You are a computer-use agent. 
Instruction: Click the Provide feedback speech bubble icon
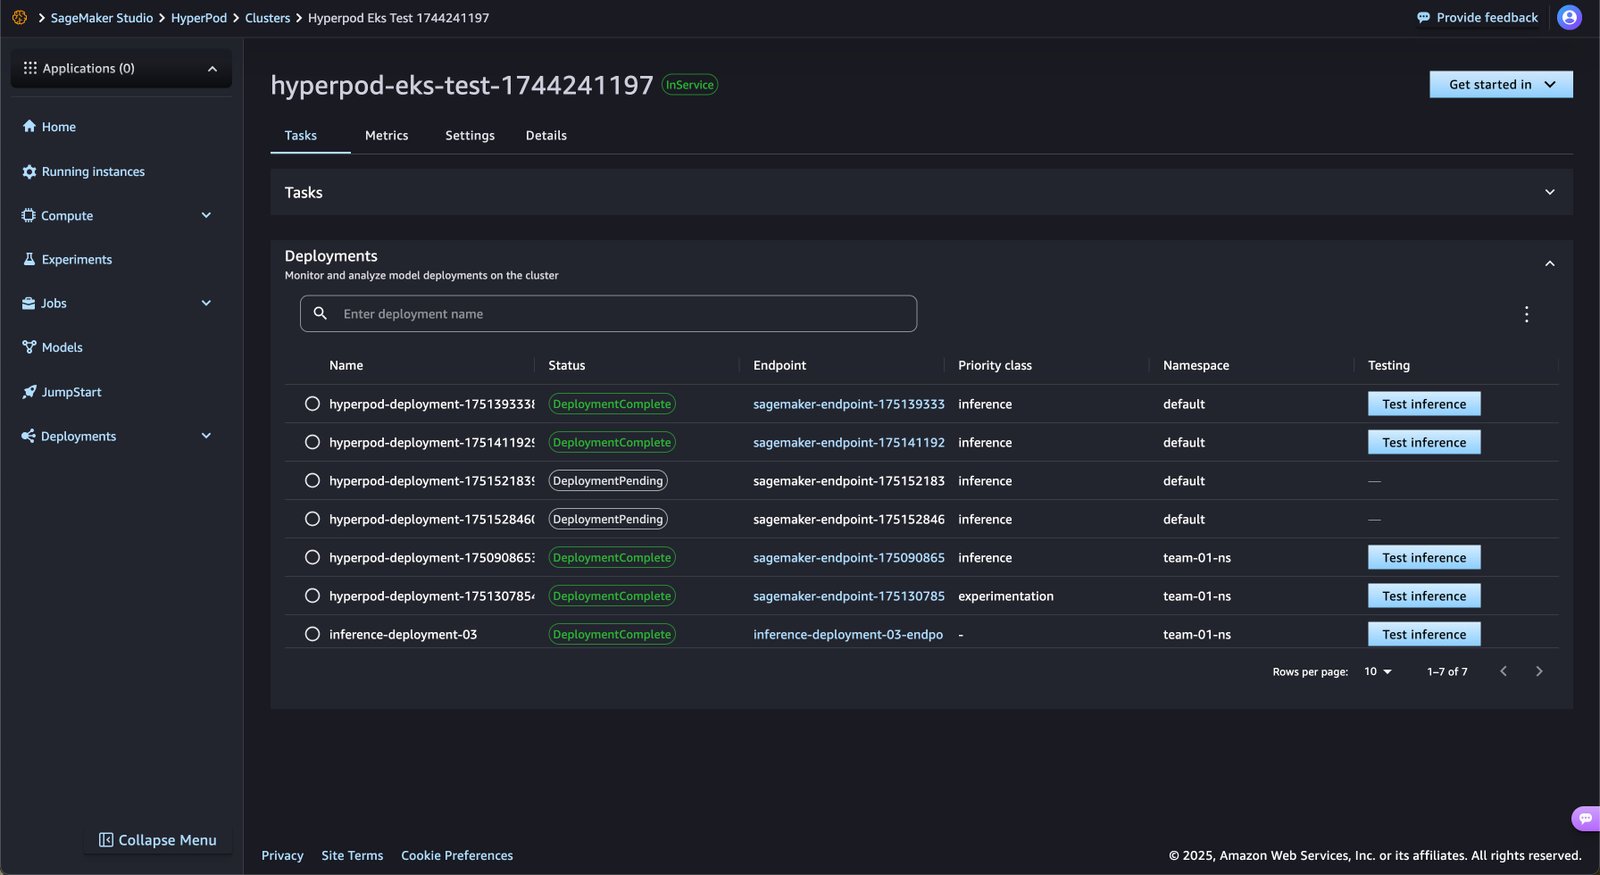click(1423, 18)
